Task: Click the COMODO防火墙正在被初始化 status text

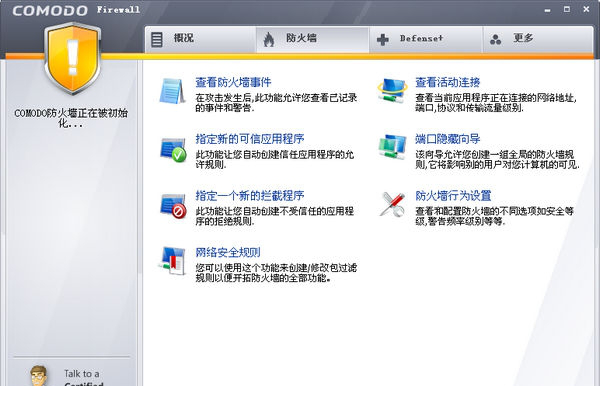Action: pyautogui.click(x=71, y=118)
